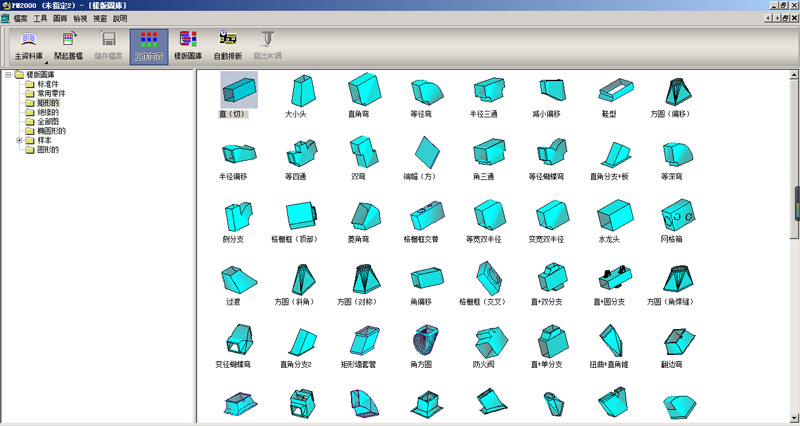The height and width of the screenshot is (426, 800).
Task: Choose the 直角弯 right-angle elbow icon
Action: [364, 89]
